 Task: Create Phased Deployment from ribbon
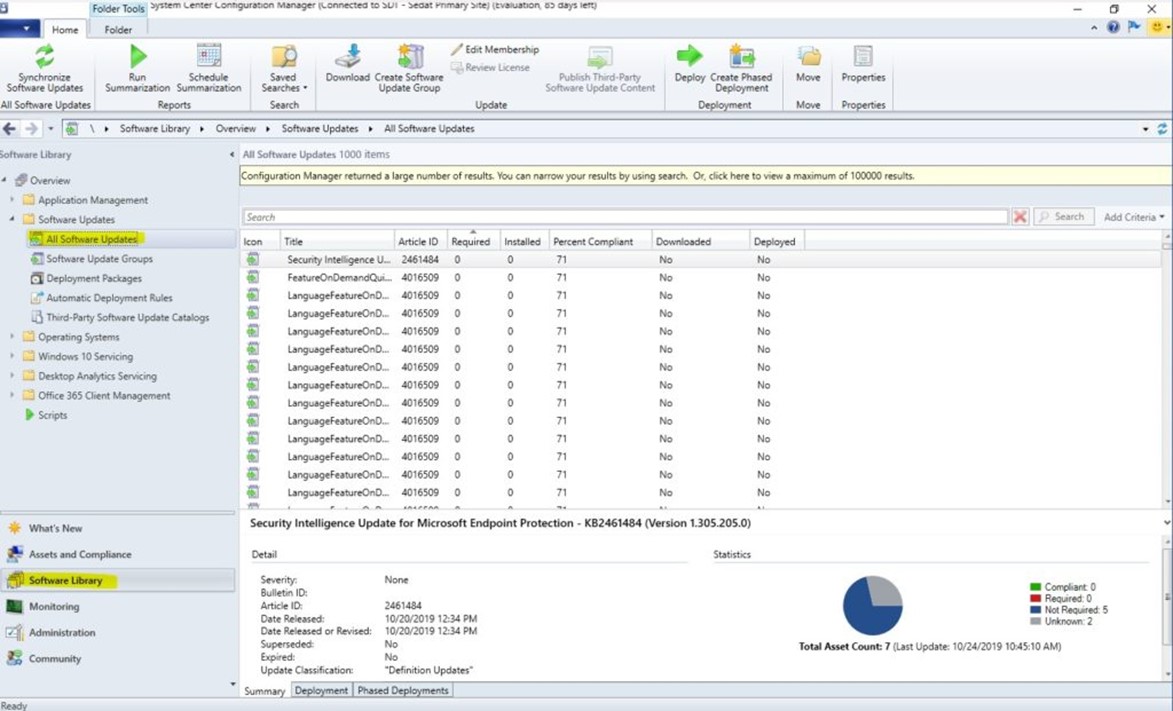point(741,67)
